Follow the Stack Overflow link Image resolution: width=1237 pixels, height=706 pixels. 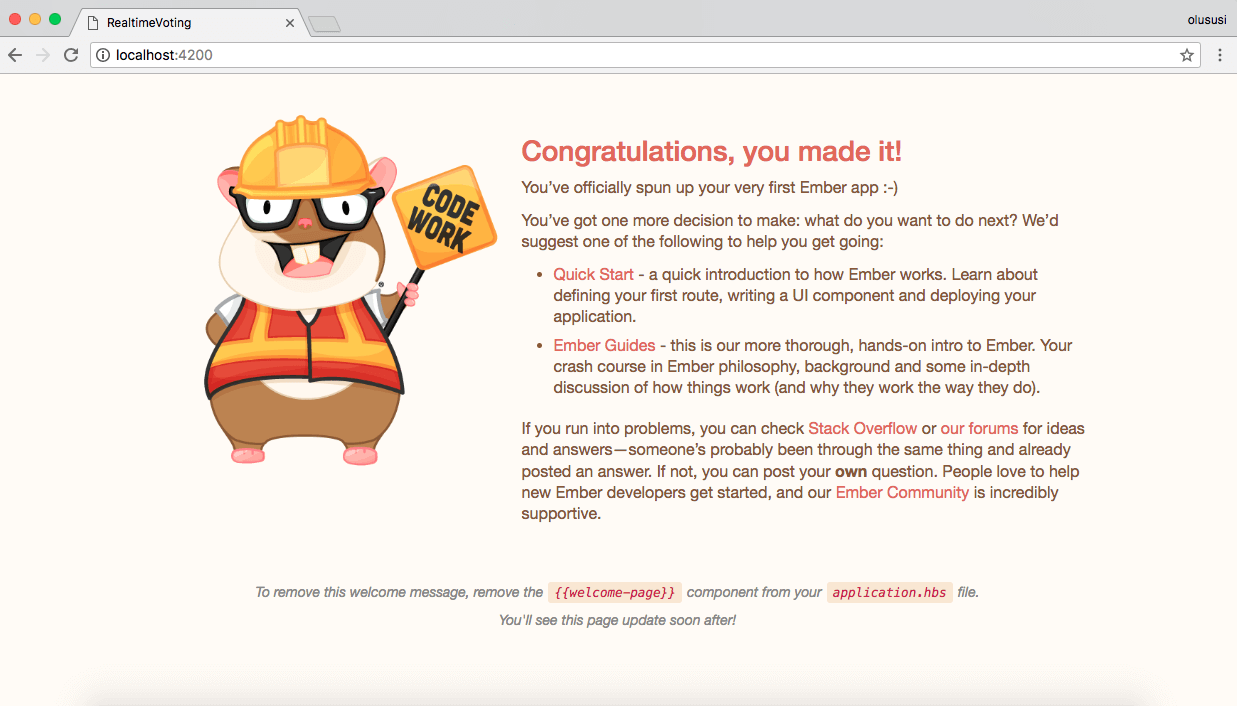coord(862,428)
